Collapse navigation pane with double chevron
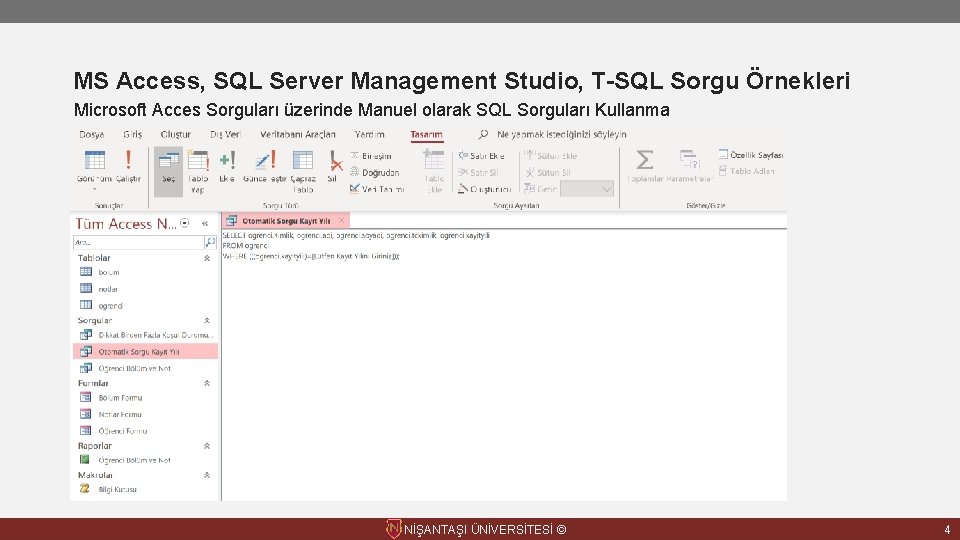Viewport: 960px width, 540px height. (x=205, y=223)
